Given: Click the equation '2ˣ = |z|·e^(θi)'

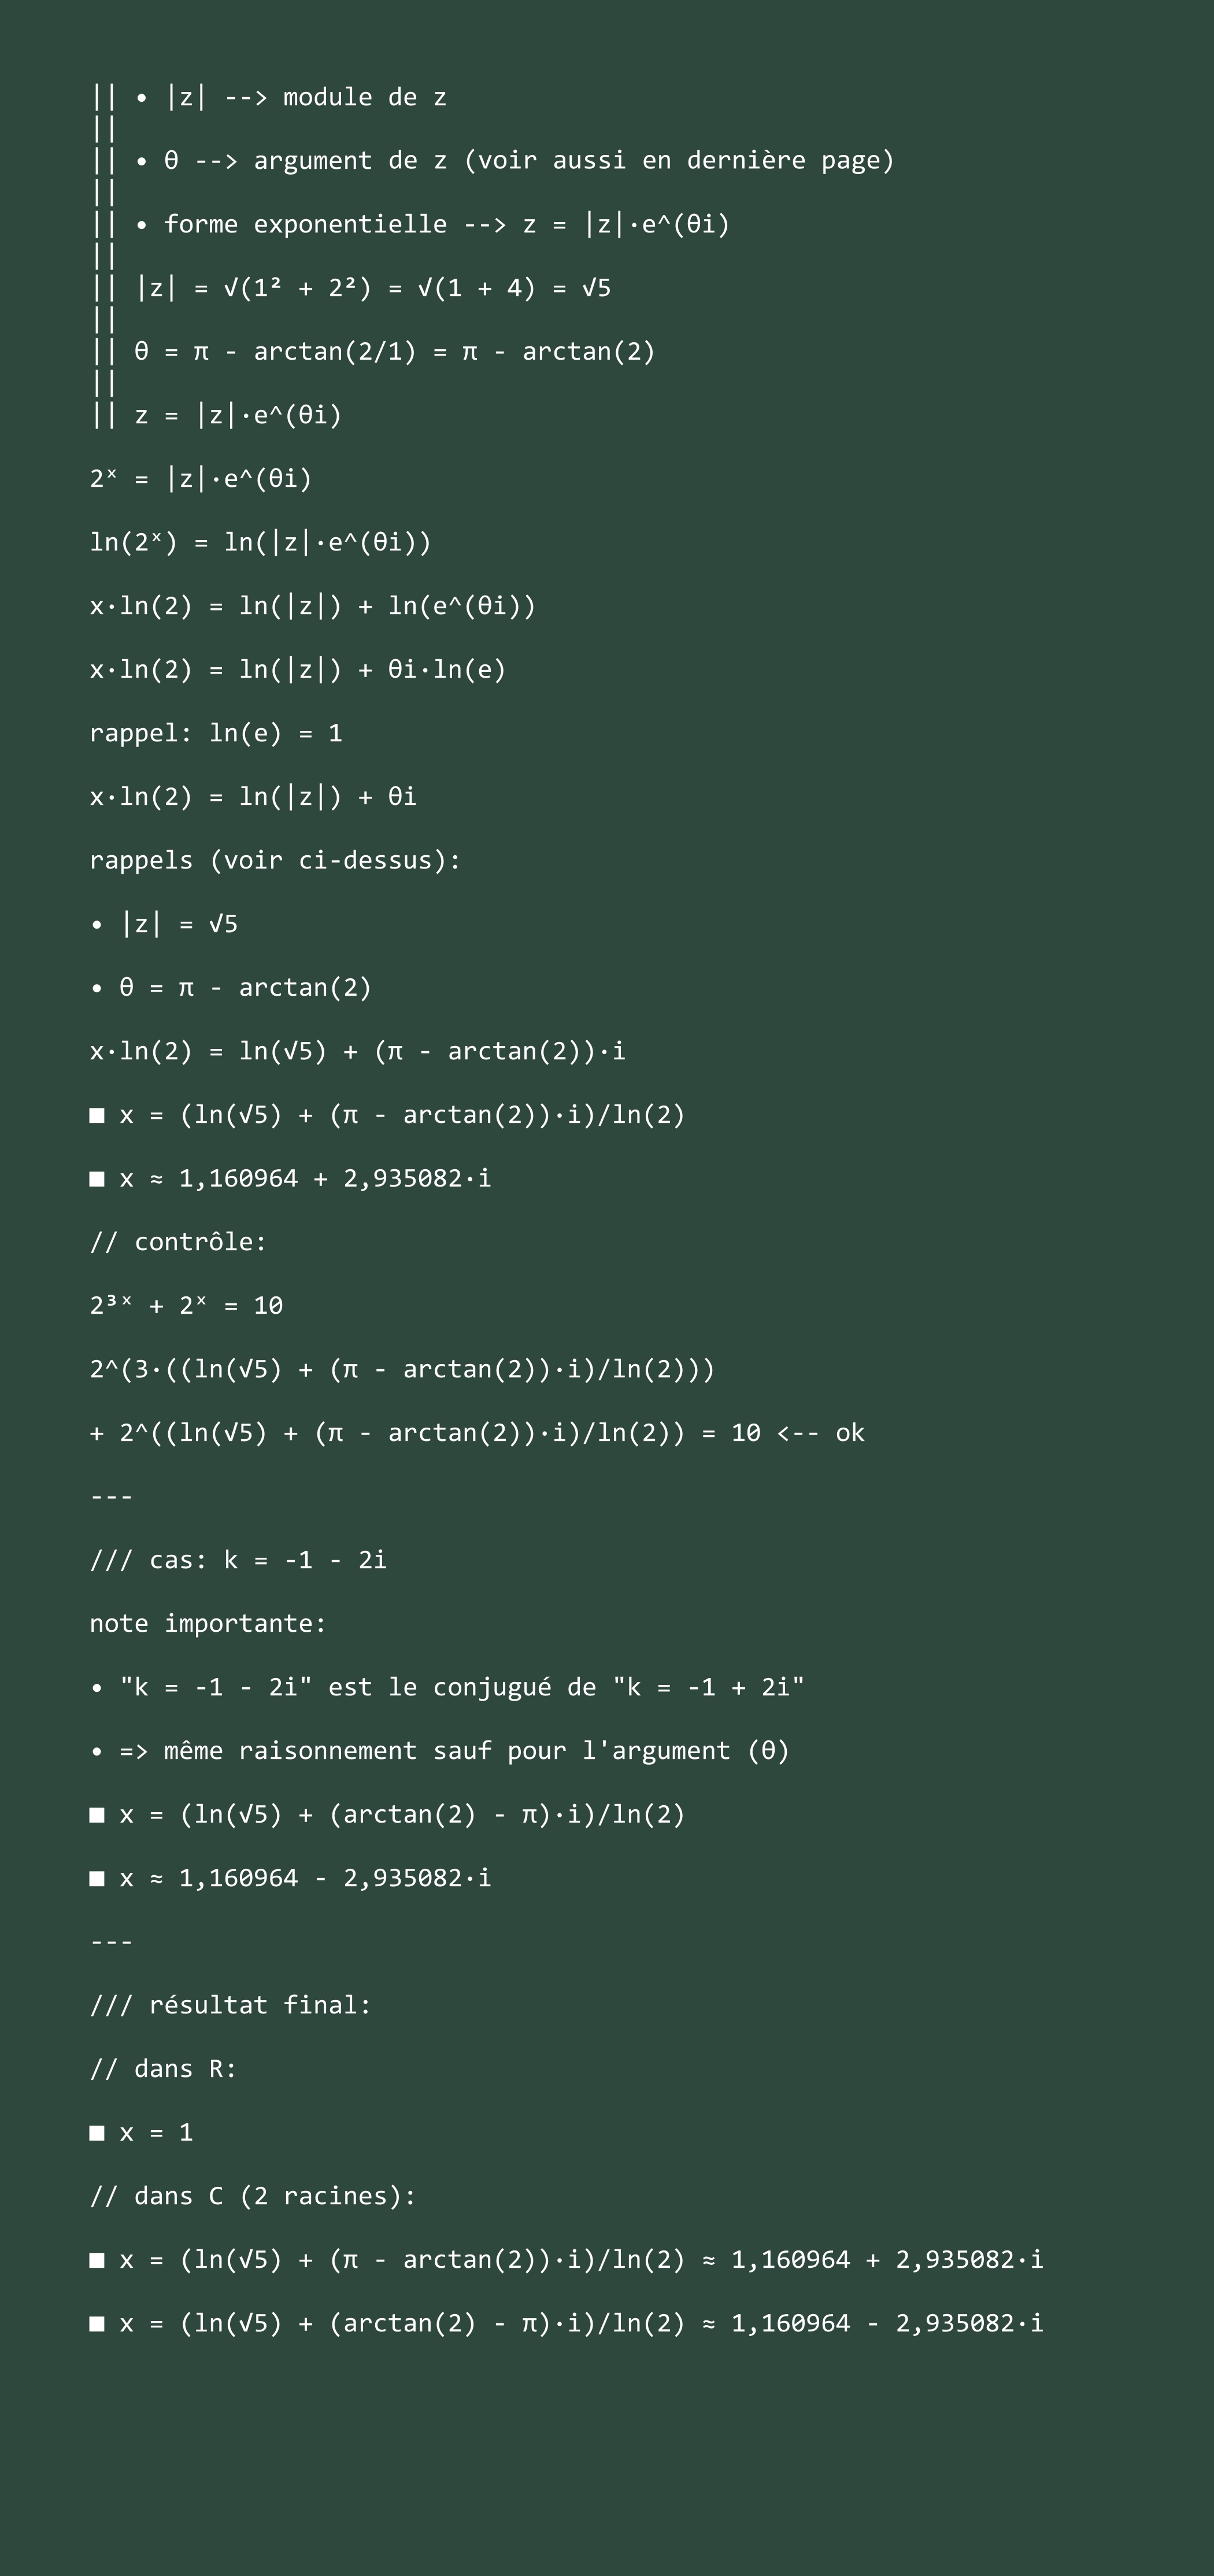Looking at the screenshot, I should click(x=201, y=478).
